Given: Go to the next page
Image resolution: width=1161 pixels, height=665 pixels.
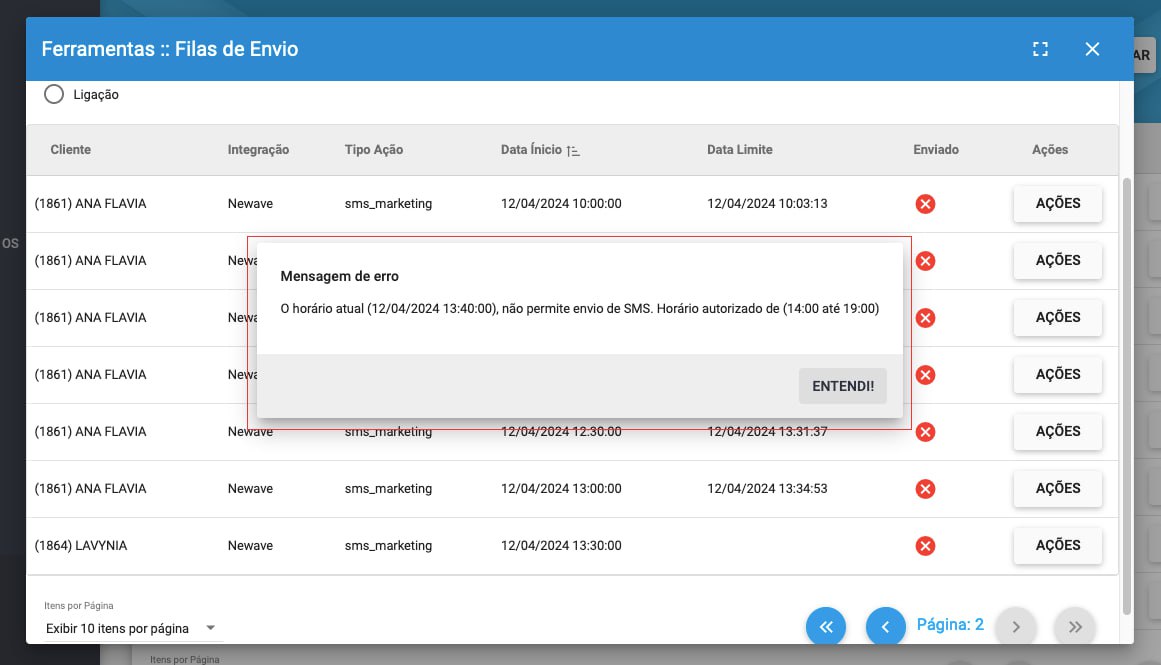Looking at the screenshot, I should 1016,626.
